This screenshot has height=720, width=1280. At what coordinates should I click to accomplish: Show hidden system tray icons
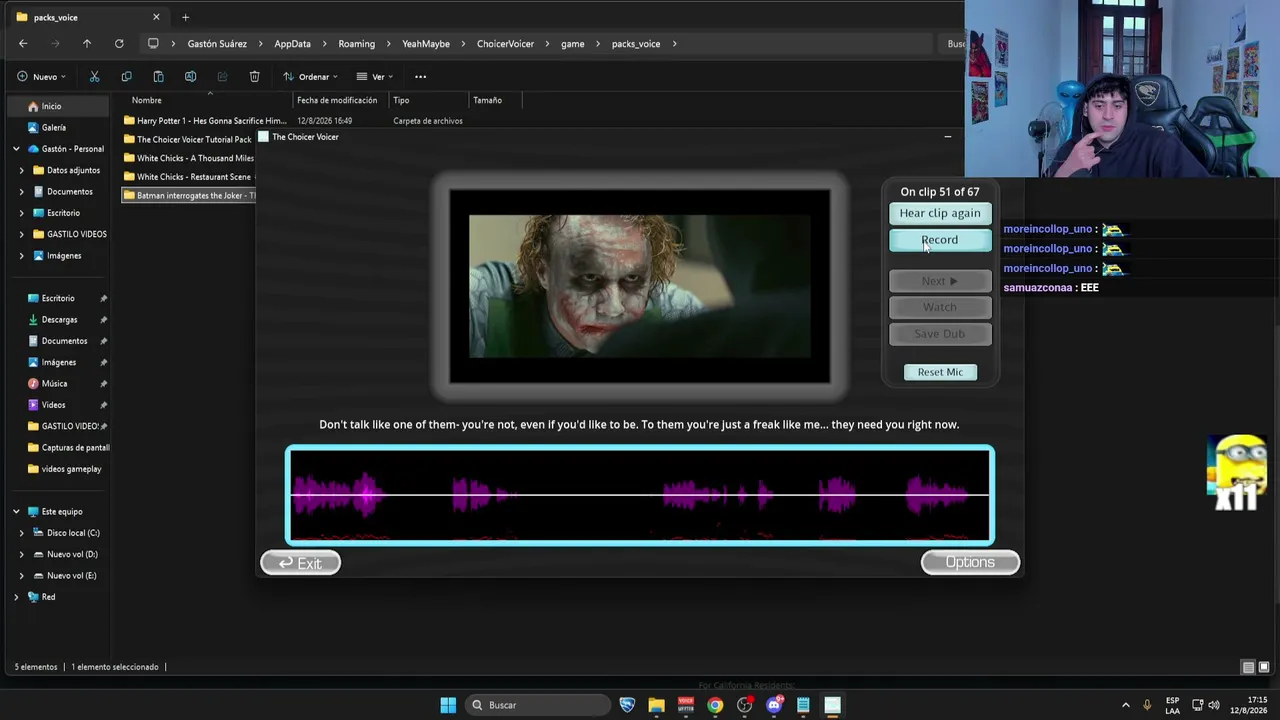(1125, 705)
